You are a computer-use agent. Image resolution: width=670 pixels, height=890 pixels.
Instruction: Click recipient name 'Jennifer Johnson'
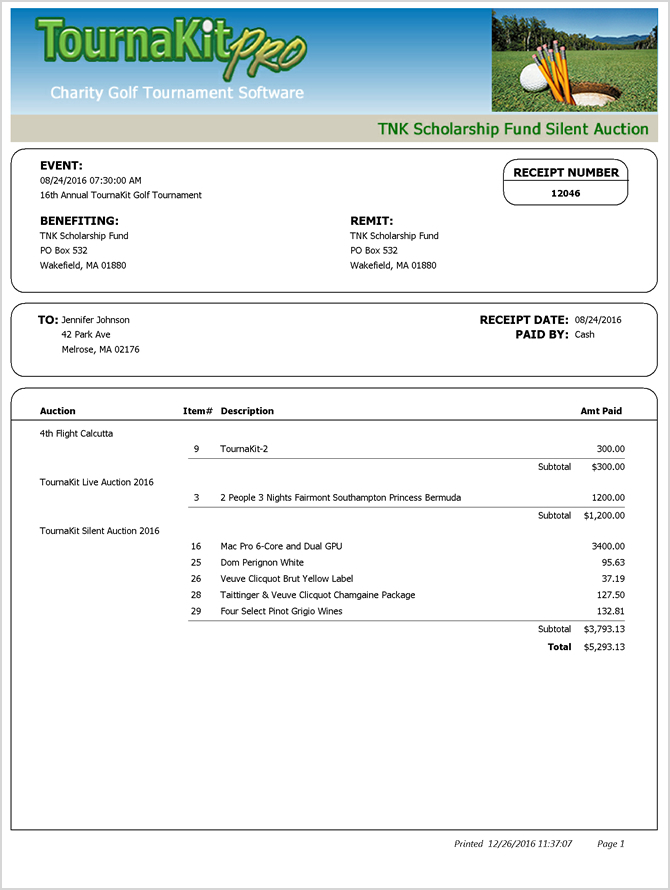pyautogui.click(x=95, y=320)
